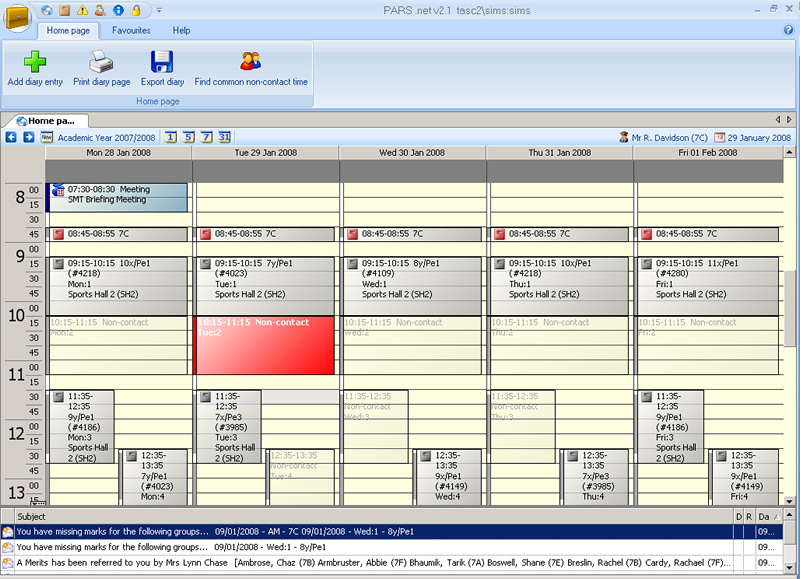Open Find common non-contact time
The image size is (800, 579).
251,62
